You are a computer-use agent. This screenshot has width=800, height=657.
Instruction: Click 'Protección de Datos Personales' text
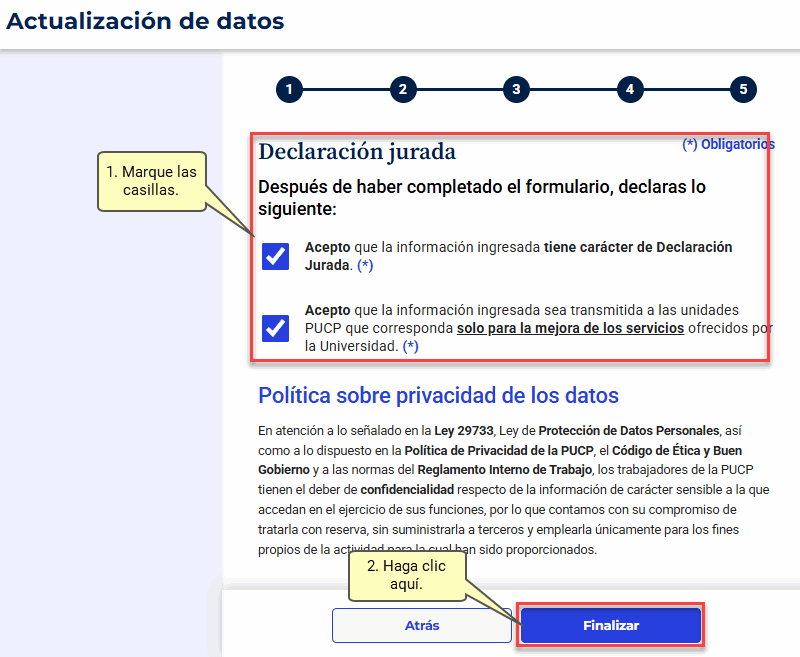point(629,431)
